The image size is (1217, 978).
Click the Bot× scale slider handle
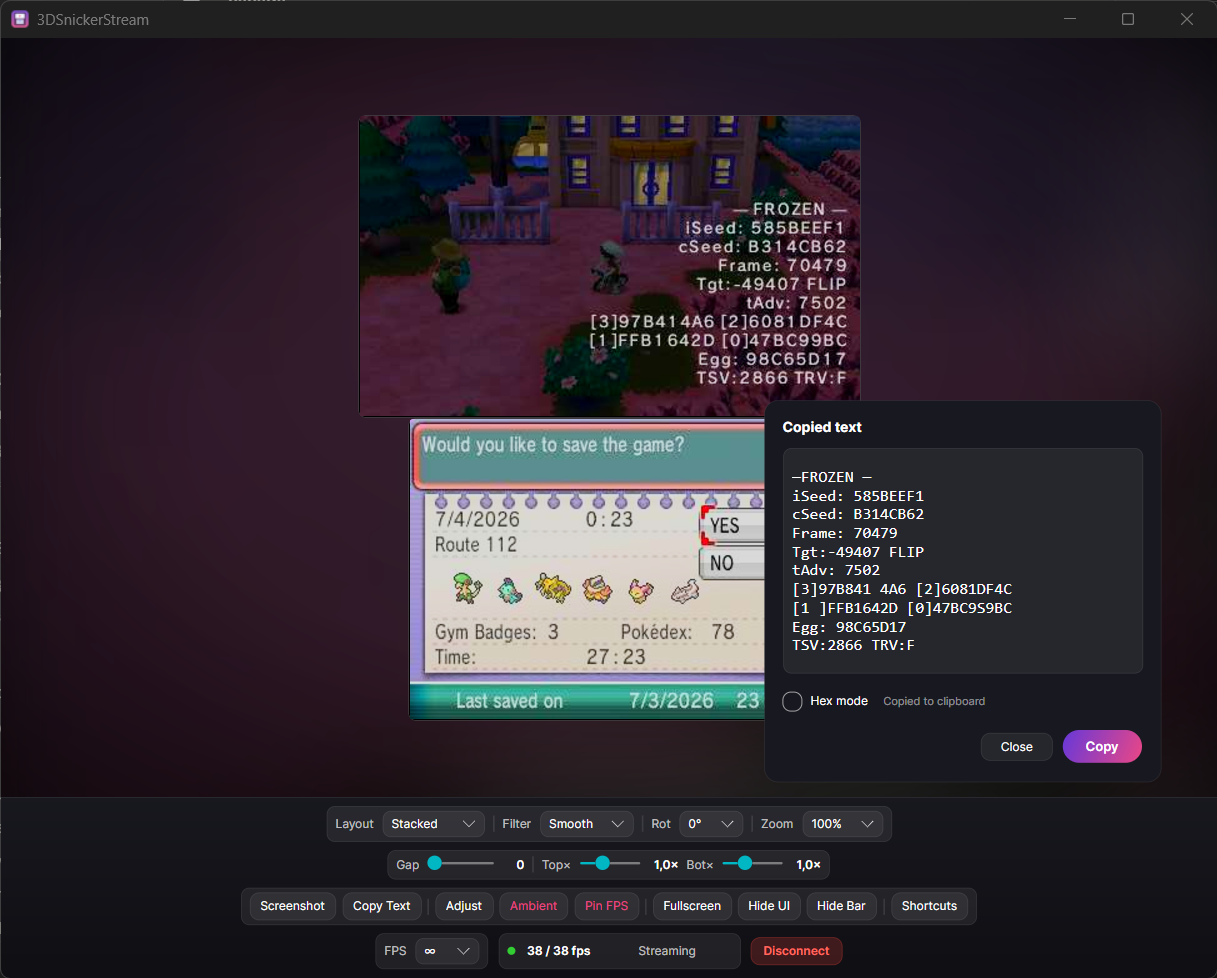pyautogui.click(x=745, y=863)
